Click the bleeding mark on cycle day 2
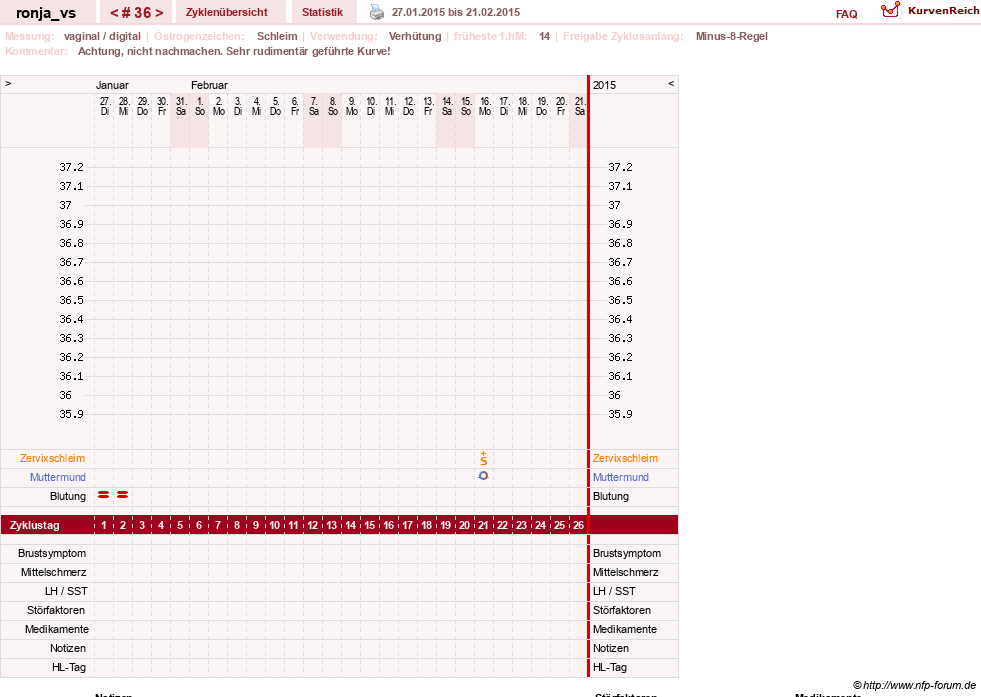Image resolution: width=981 pixels, height=697 pixels. coord(123,495)
